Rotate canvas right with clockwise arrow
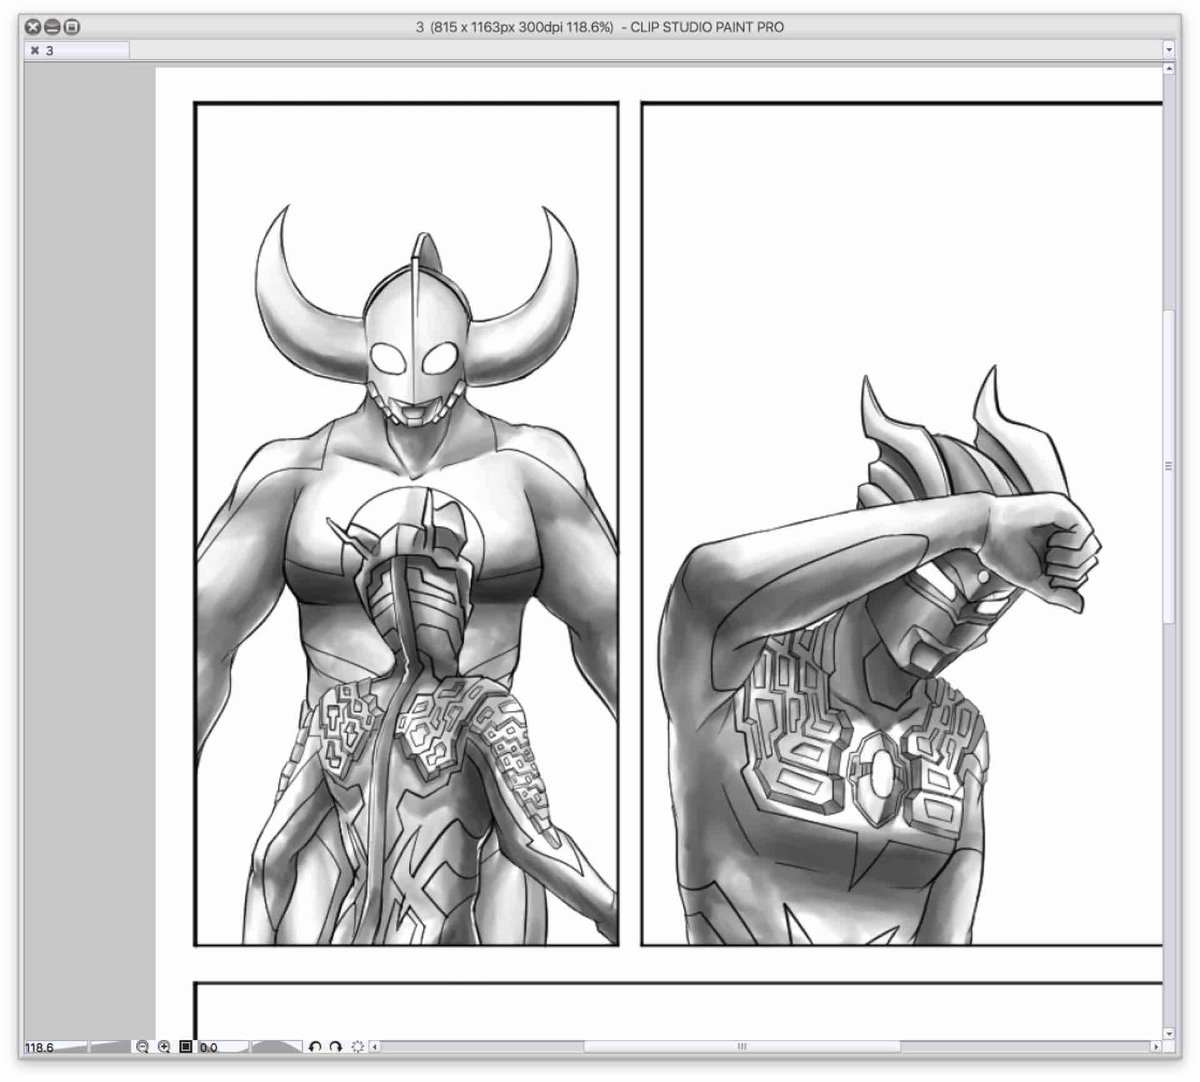The height and width of the screenshot is (1082, 1200). (x=336, y=1047)
